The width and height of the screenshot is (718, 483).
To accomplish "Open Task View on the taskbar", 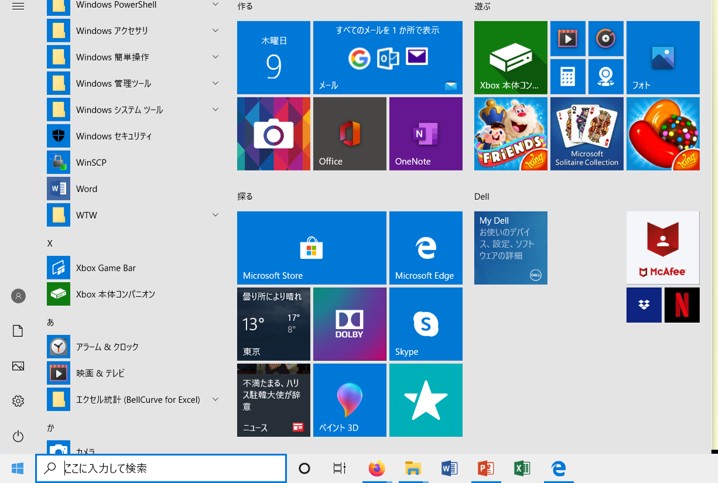I will 339,468.
